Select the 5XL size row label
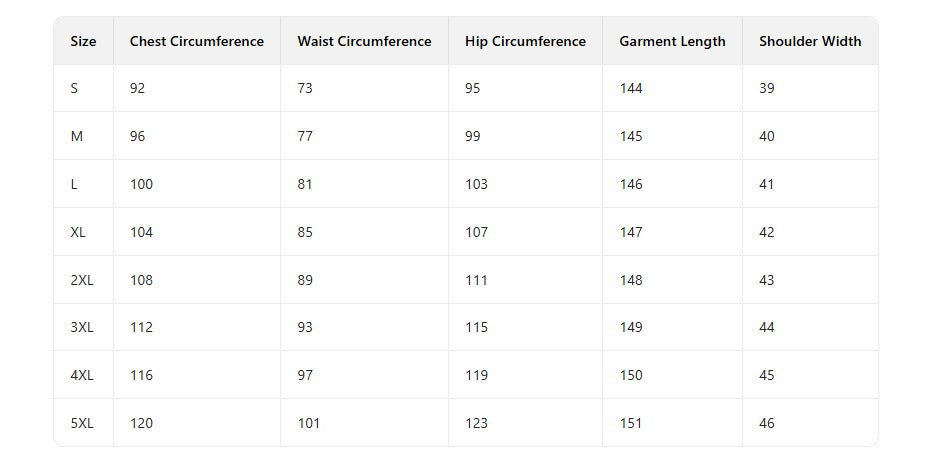The image size is (931, 452). [x=82, y=423]
